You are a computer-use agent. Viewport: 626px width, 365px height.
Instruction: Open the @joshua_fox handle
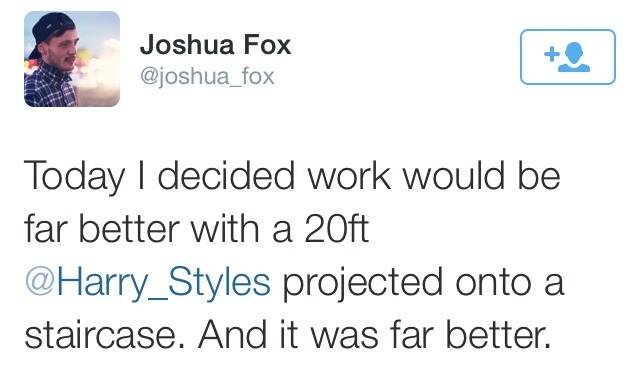click(x=207, y=76)
